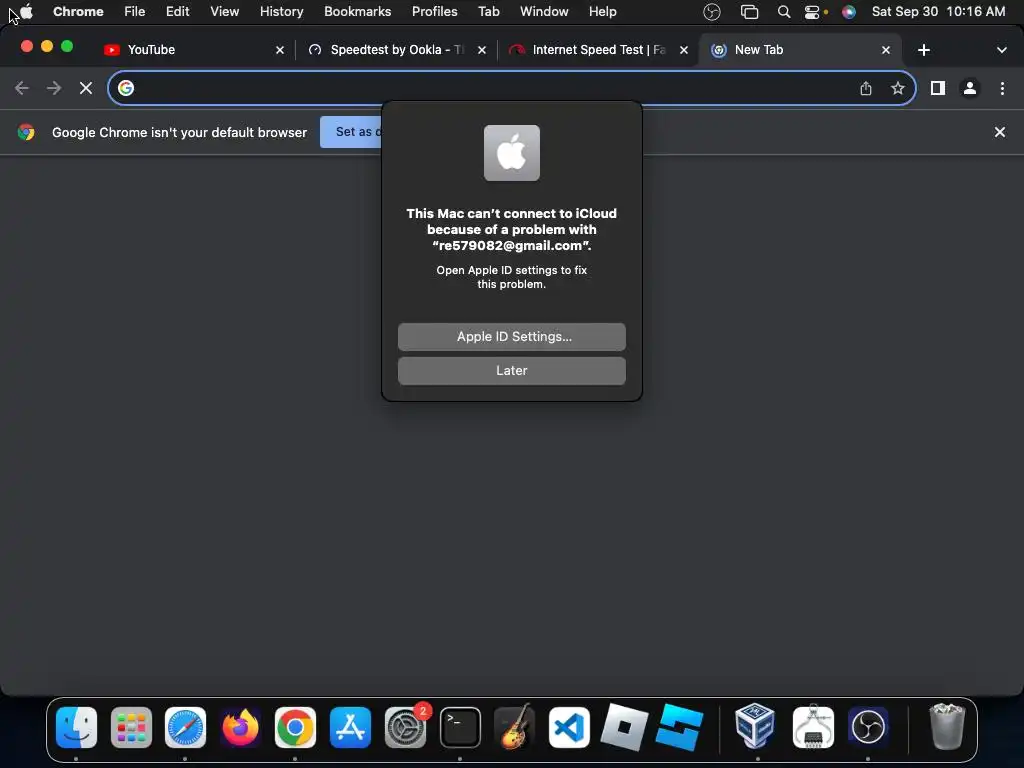The image size is (1024, 768).
Task: Click the screen mirroring menu bar icon
Action: (749, 12)
